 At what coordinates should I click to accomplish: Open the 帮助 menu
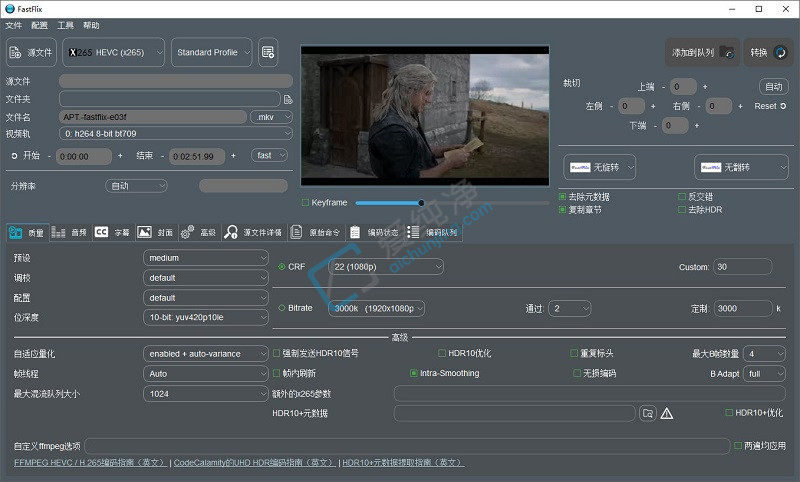point(91,26)
